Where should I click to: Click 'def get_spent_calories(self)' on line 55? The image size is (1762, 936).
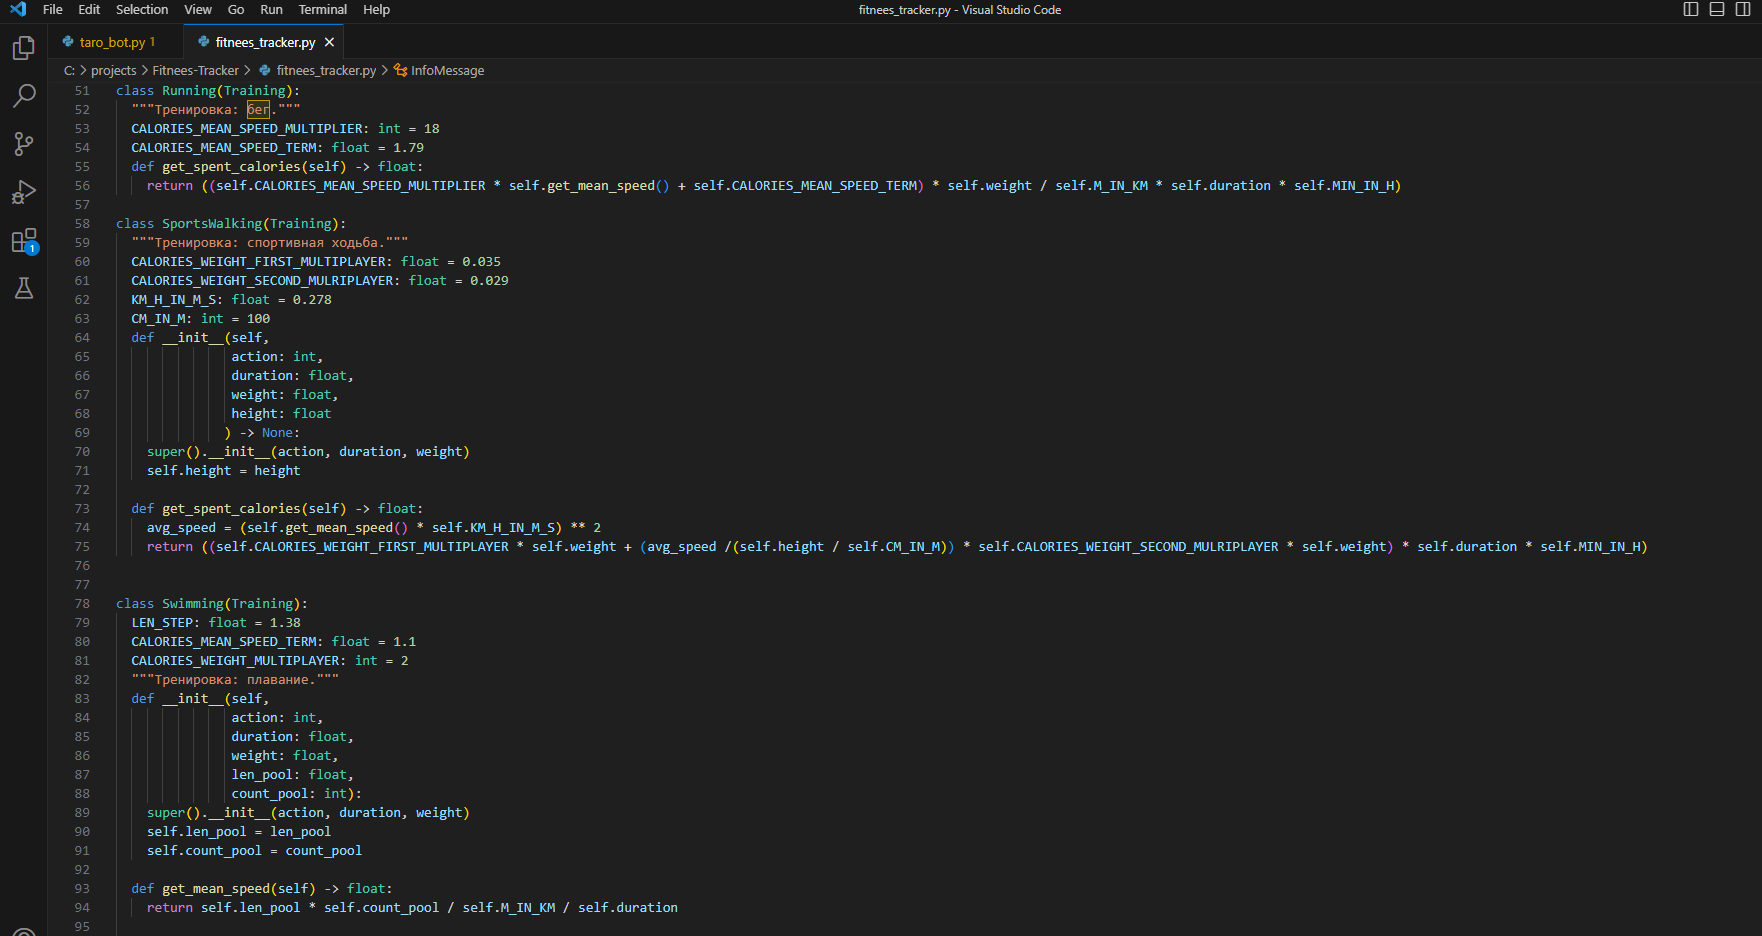pos(239,166)
